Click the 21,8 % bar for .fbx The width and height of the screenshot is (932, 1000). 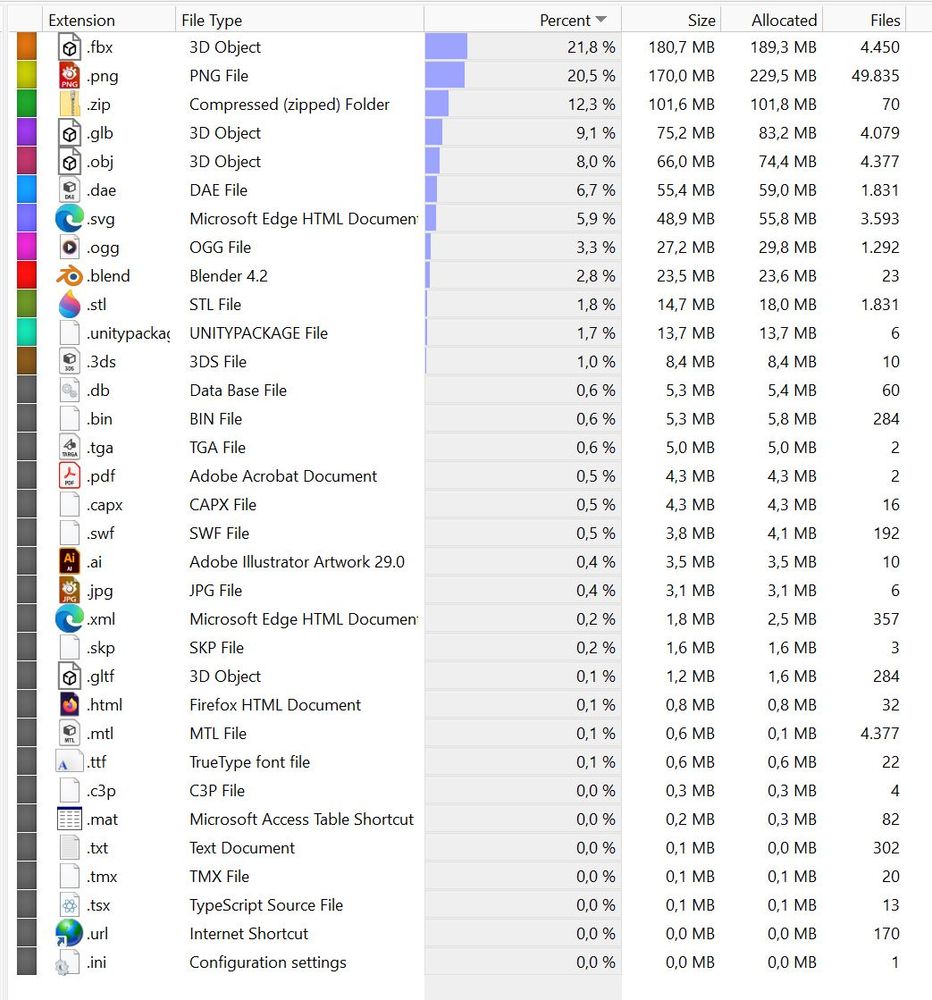tap(446, 47)
